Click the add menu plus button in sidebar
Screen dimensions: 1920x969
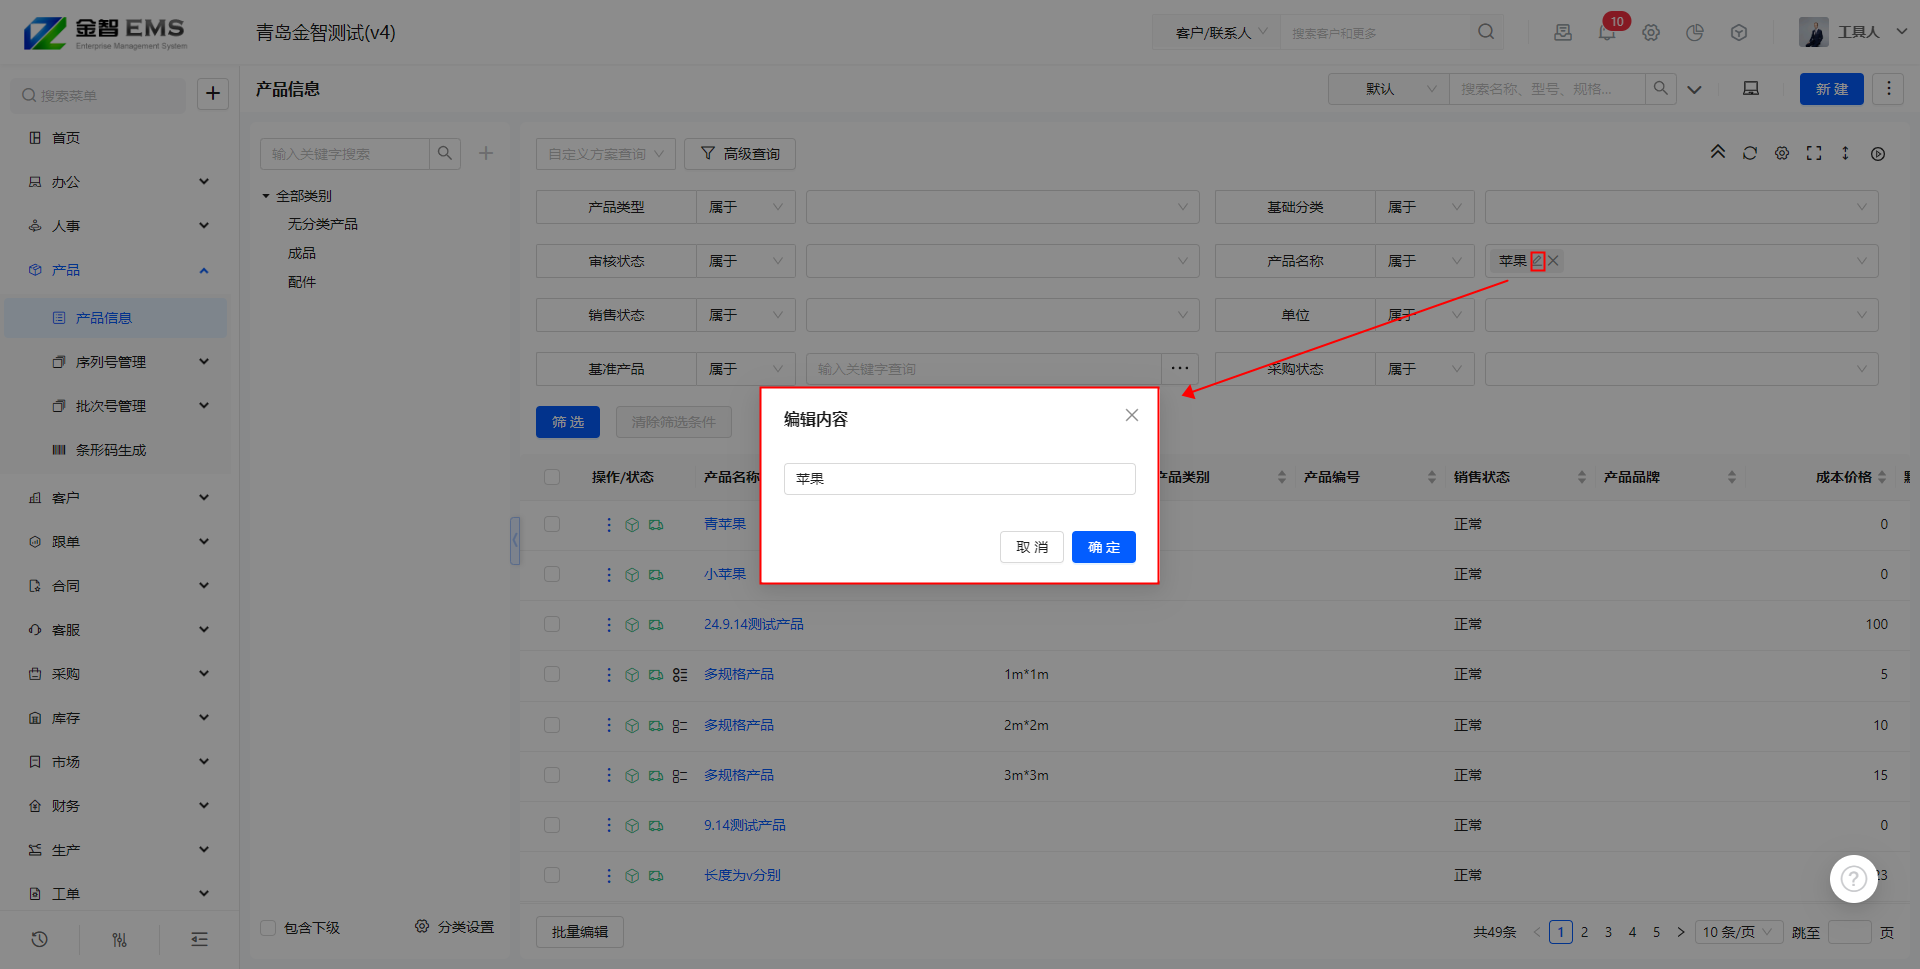pyautogui.click(x=213, y=94)
